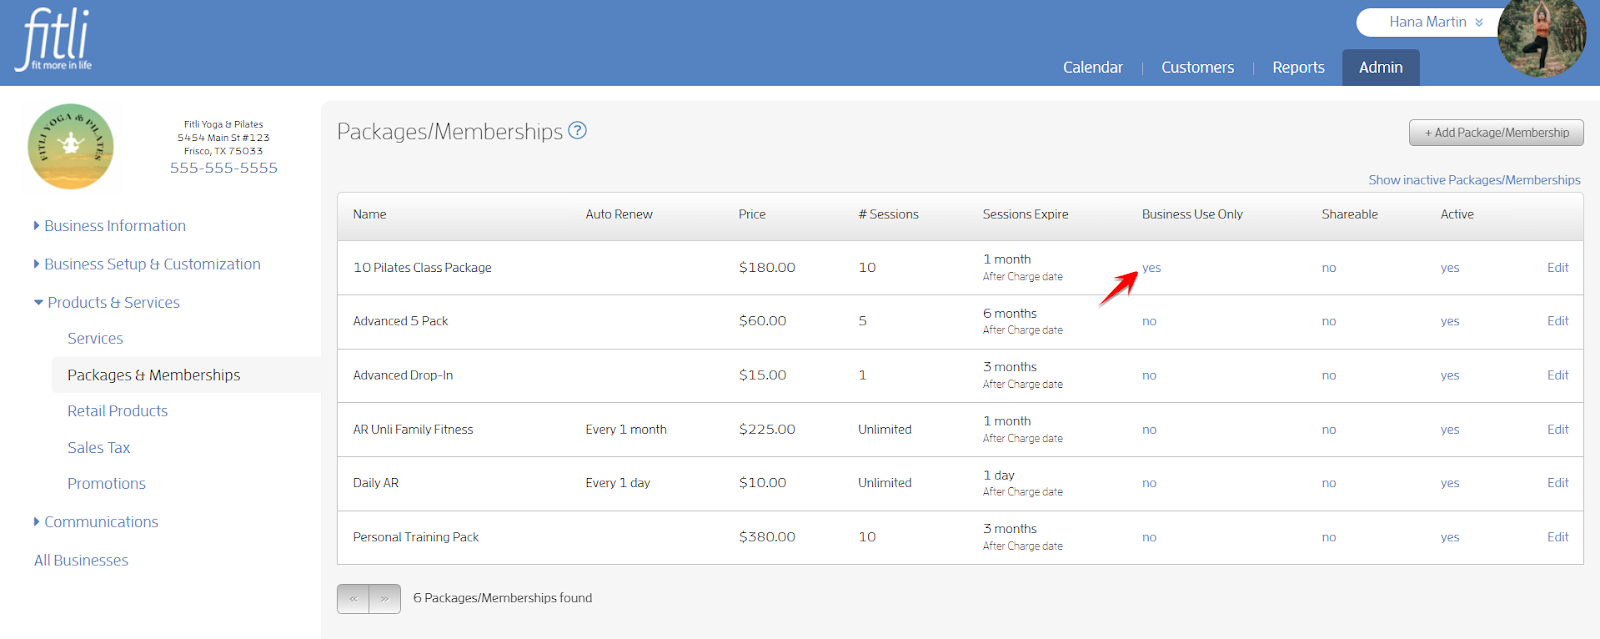Click the Price column header
The image size is (1600, 639).
(x=752, y=214)
